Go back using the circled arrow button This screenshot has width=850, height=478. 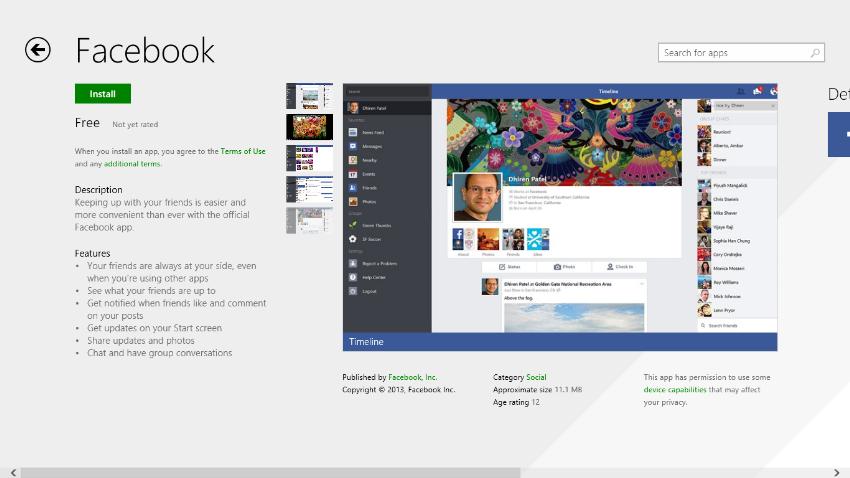[x=38, y=50]
